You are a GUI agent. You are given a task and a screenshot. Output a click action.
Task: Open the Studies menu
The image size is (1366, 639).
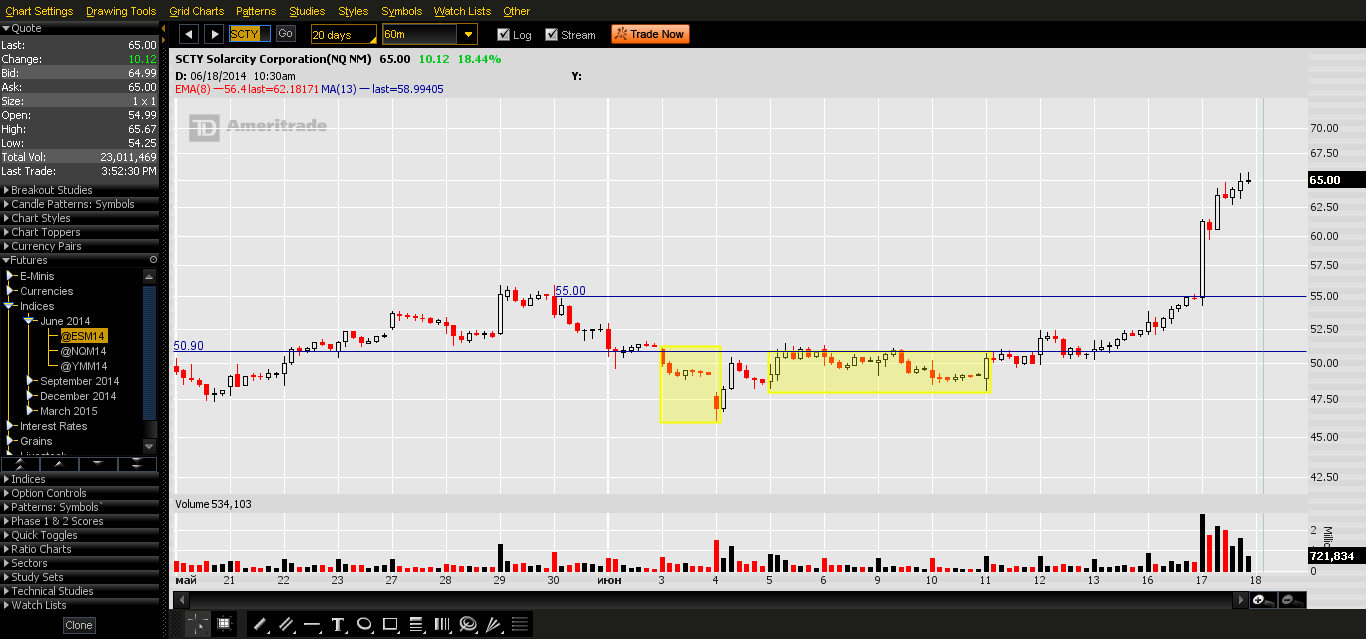(307, 11)
